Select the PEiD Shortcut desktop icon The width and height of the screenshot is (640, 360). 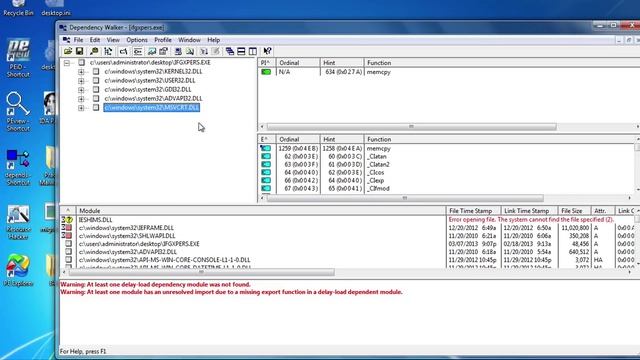click(x=18, y=58)
